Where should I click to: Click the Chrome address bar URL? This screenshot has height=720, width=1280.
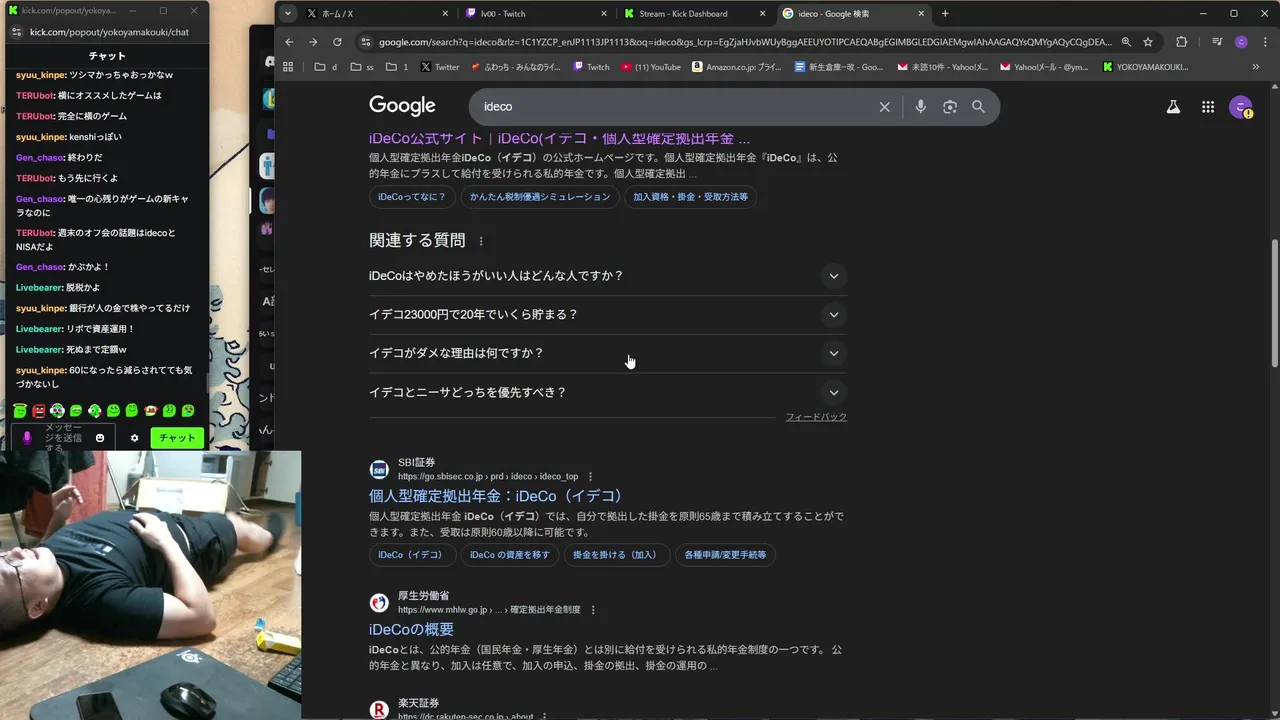coord(745,42)
